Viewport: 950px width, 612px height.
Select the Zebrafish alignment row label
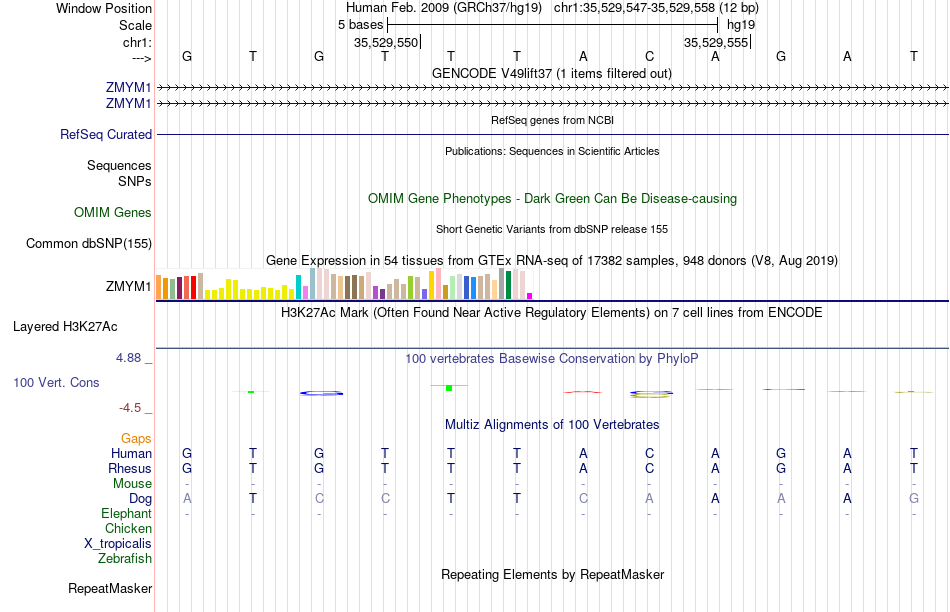click(125, 558)
